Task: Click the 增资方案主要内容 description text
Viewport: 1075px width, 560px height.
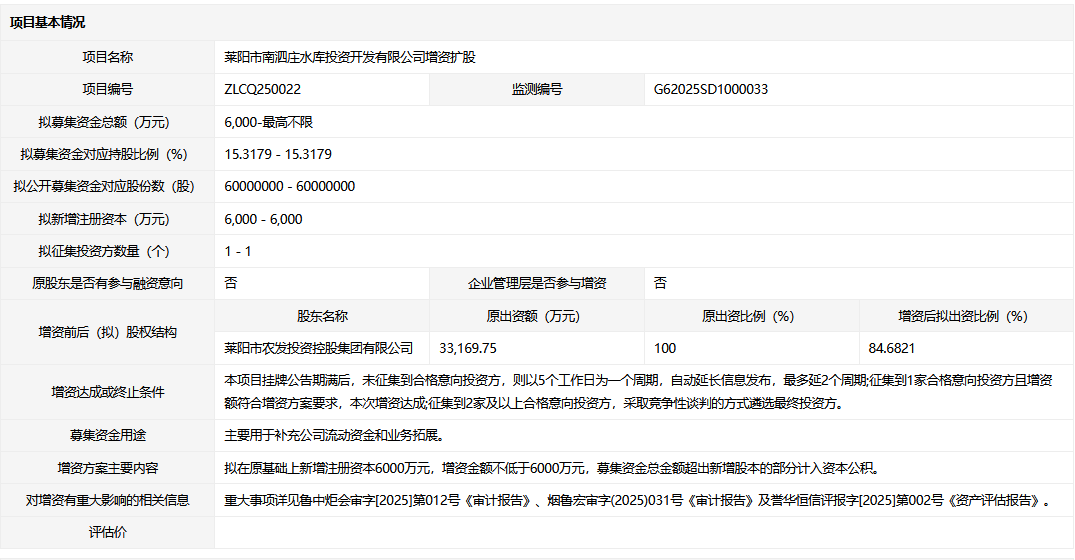Action: (x=551, y=467)
